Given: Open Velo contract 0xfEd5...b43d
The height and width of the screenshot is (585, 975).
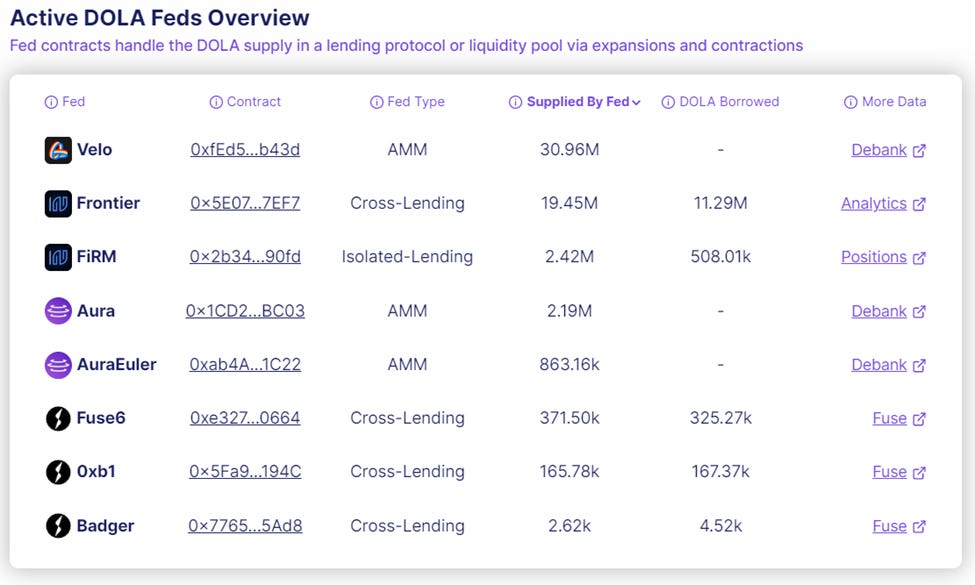Looking at the screenshot, I should [x=245, y=150].
